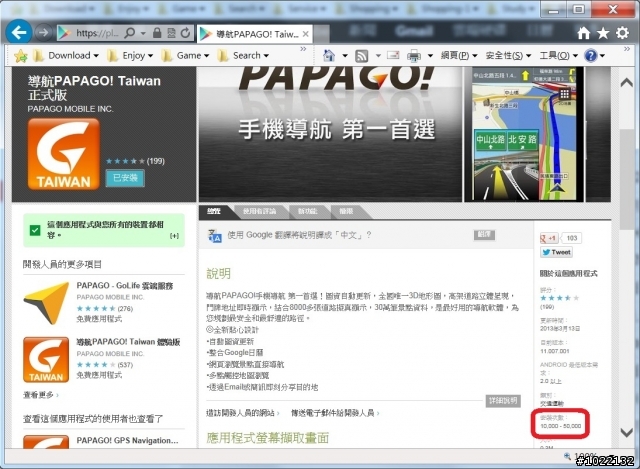Open 導航PAPAGO! Taiwan 體驗版 title link

coord(128,342)
